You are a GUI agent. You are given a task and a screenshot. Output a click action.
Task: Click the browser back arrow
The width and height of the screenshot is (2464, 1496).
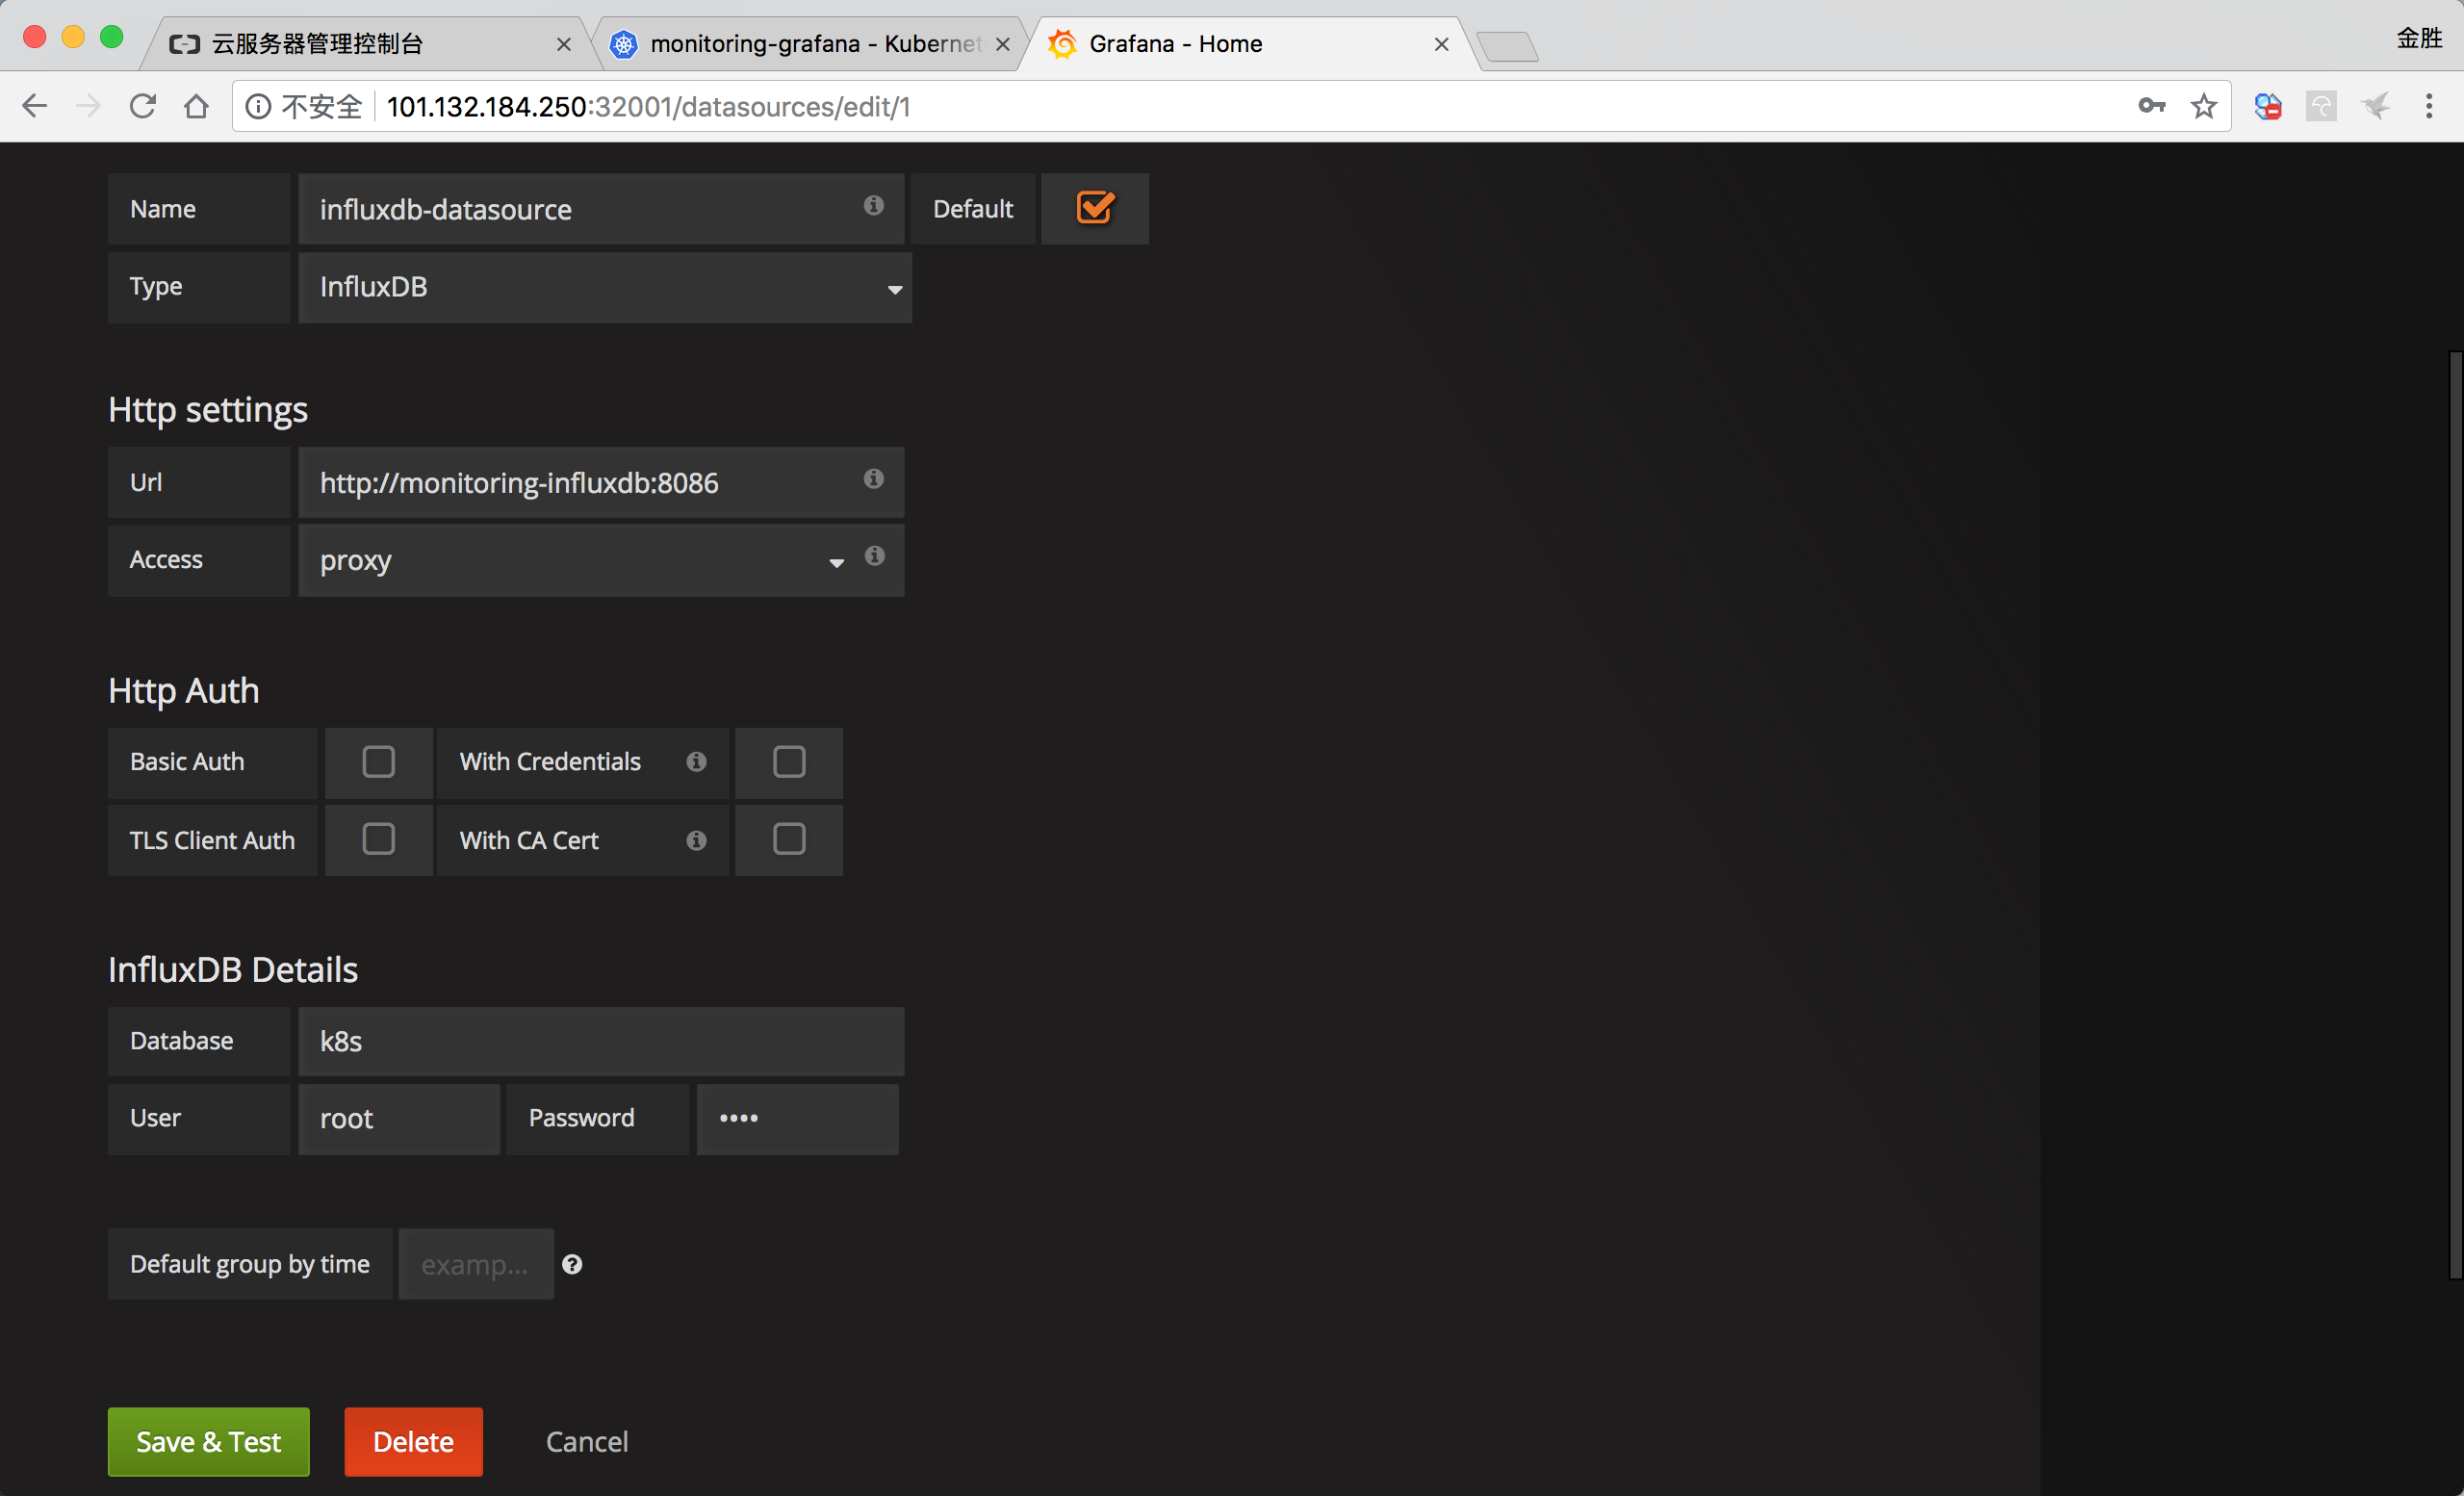tap(35, 106)
